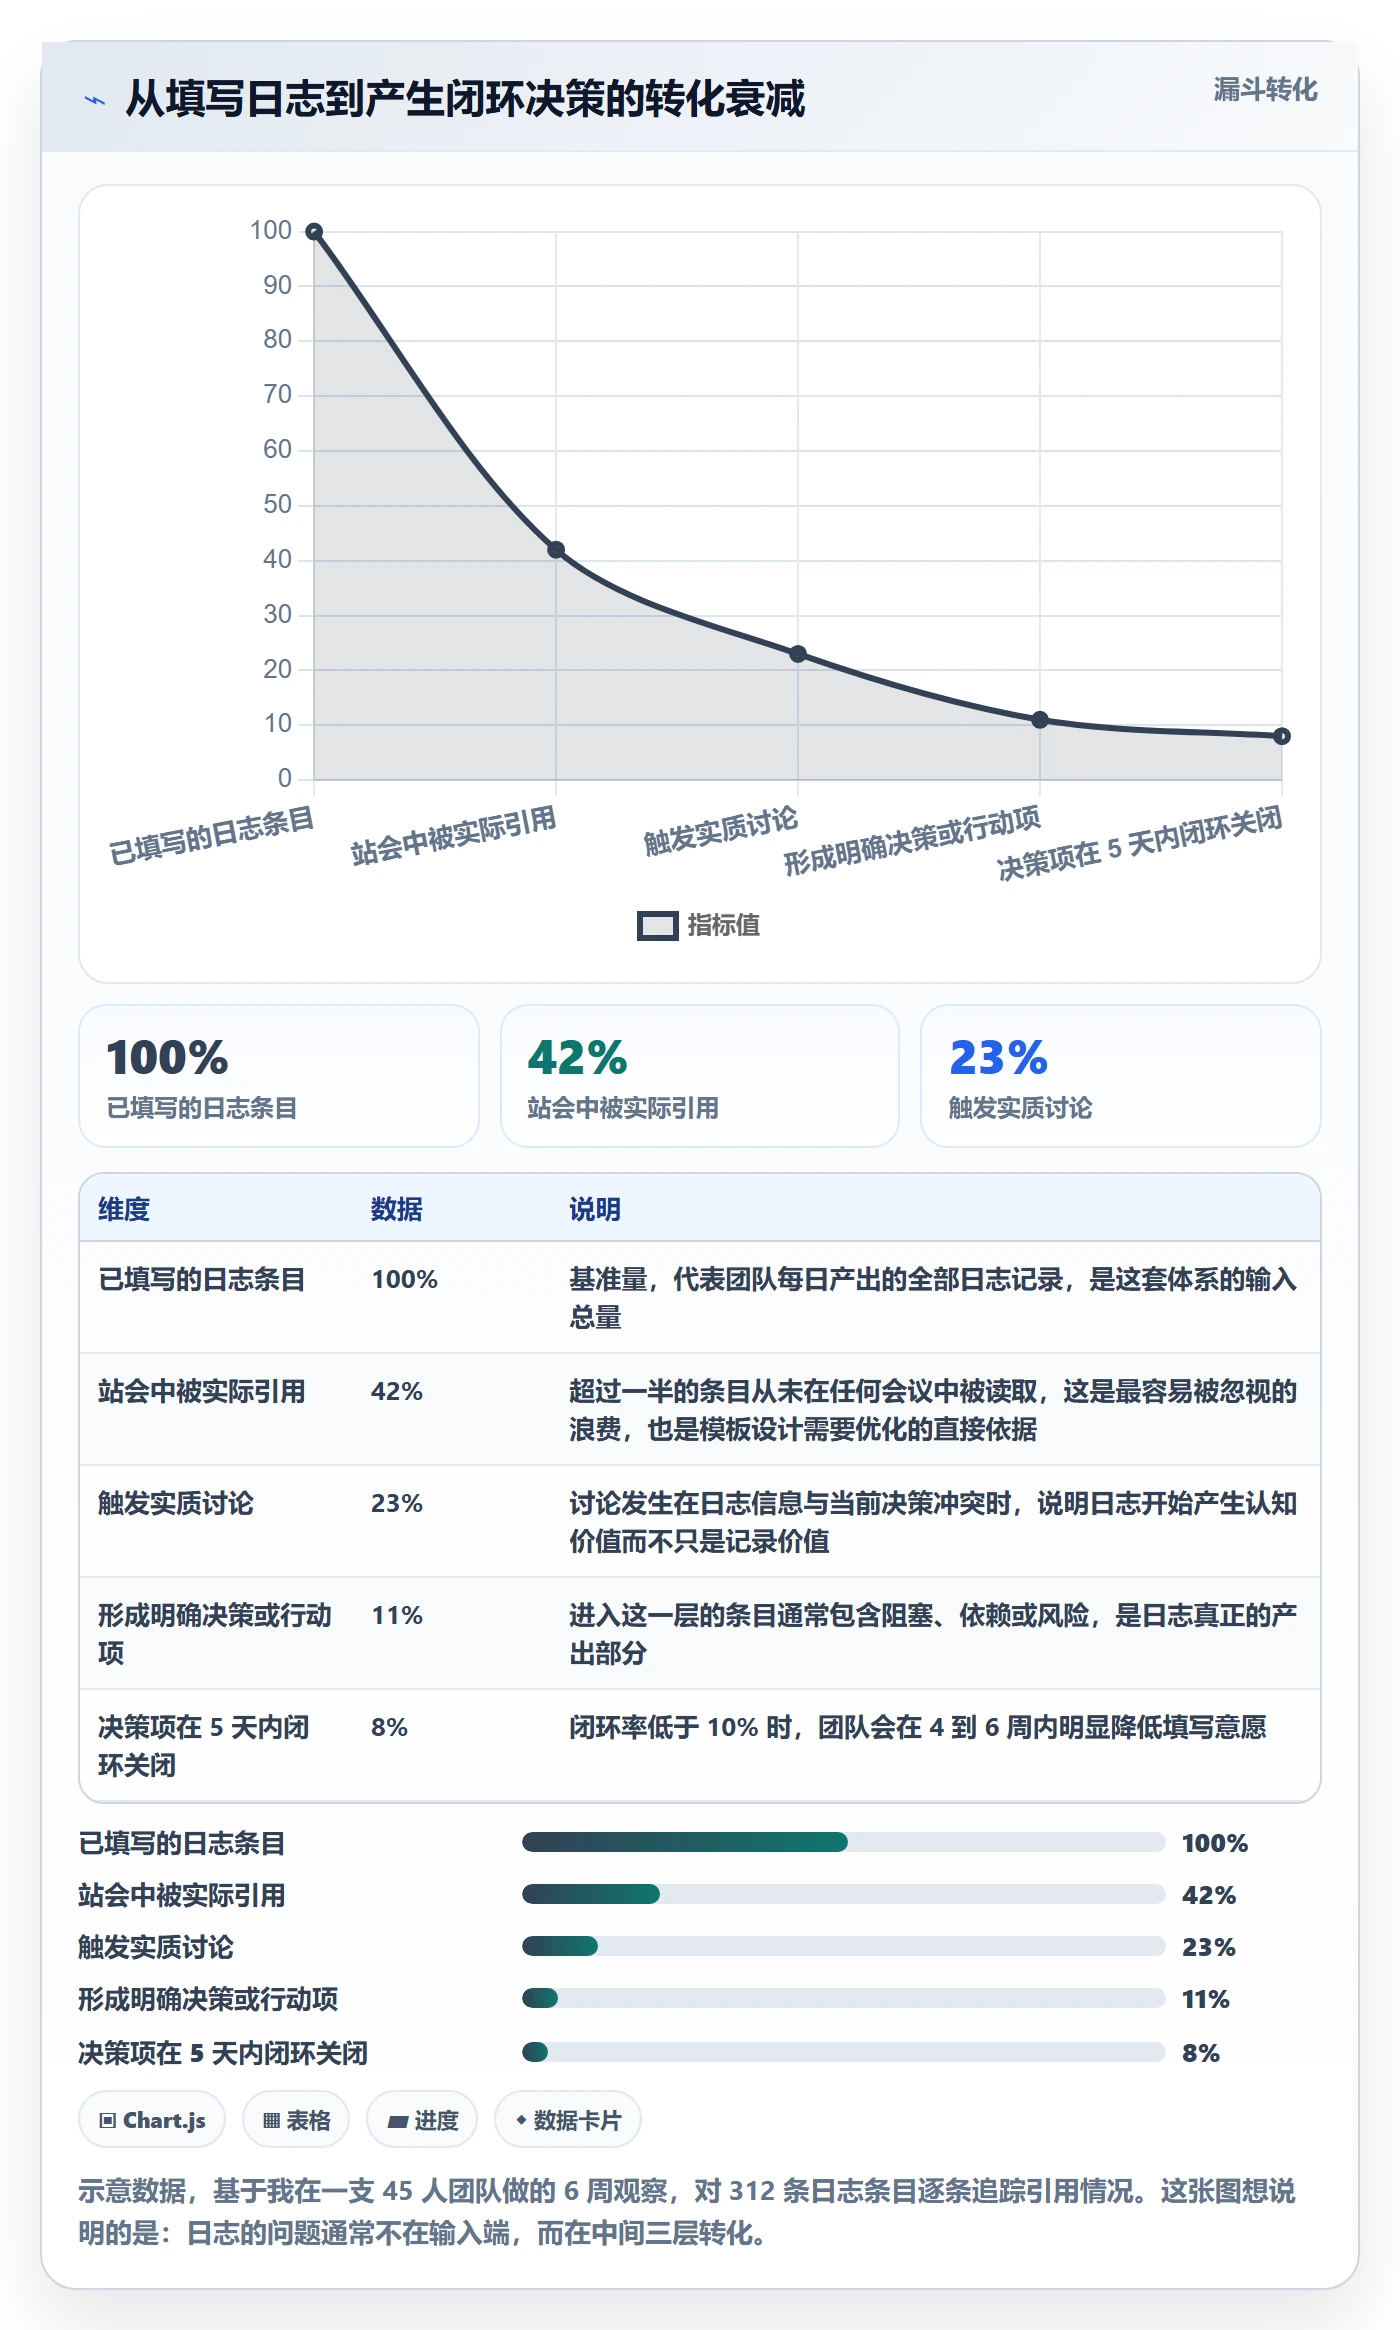
Task: Click the grid icon inside the 表格 chip
Action: (x=271, y=2121)
